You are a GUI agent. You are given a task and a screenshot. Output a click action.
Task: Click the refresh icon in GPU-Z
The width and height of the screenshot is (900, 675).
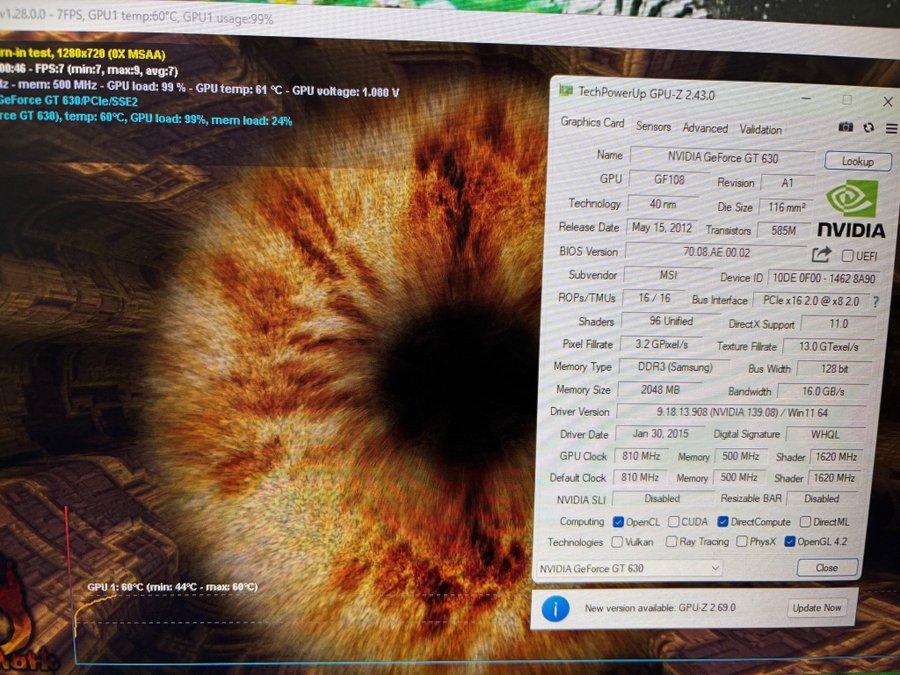(x=868, y=128)
